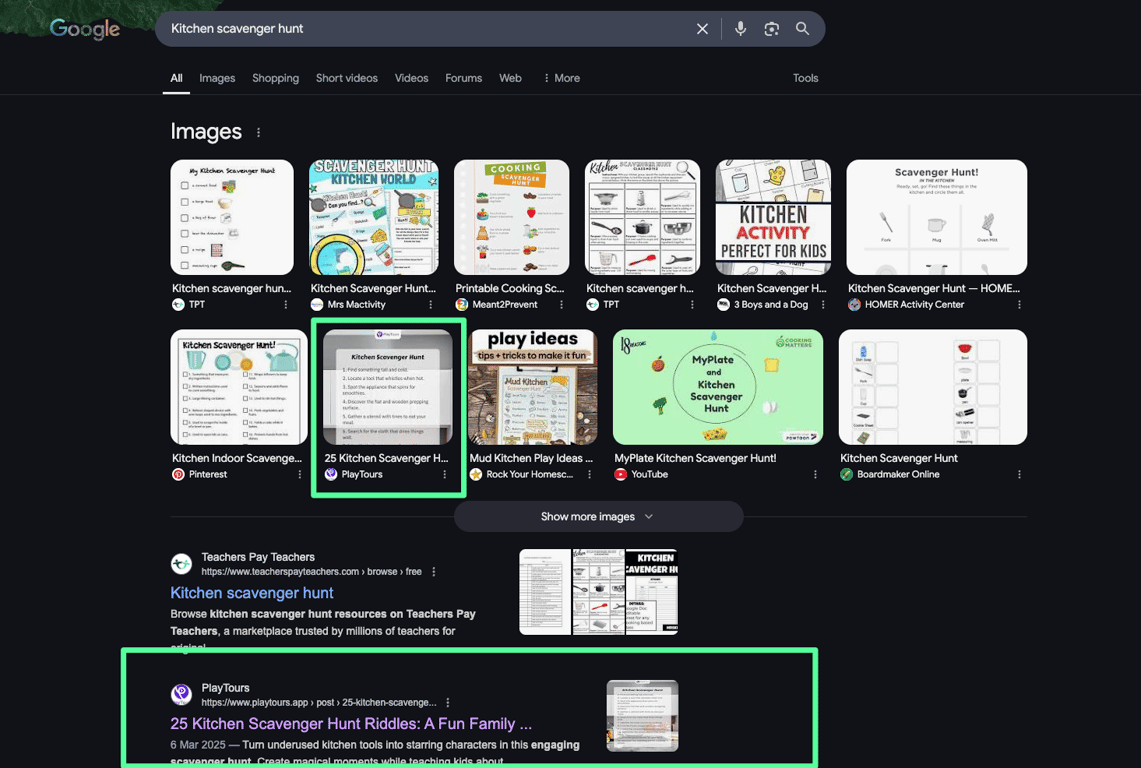The height and width of the screenshot is (768, 1141).
Task: Open three-dot menu beside teacherspayteachers.com URL
Action: (434, 572)
